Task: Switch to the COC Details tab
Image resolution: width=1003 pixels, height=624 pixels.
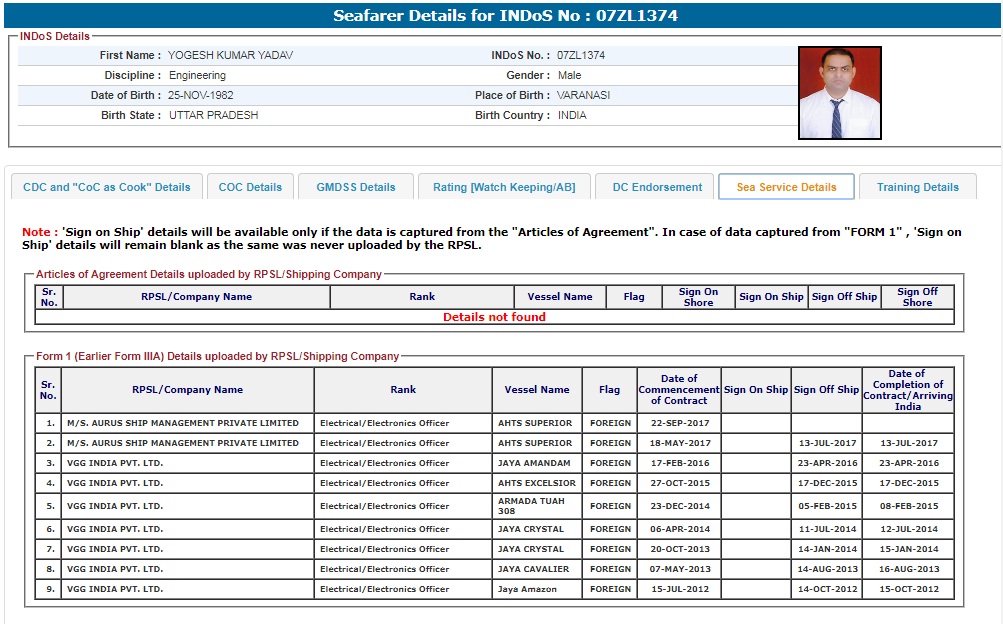Action: pyautogui.click(x=250, y=187)
